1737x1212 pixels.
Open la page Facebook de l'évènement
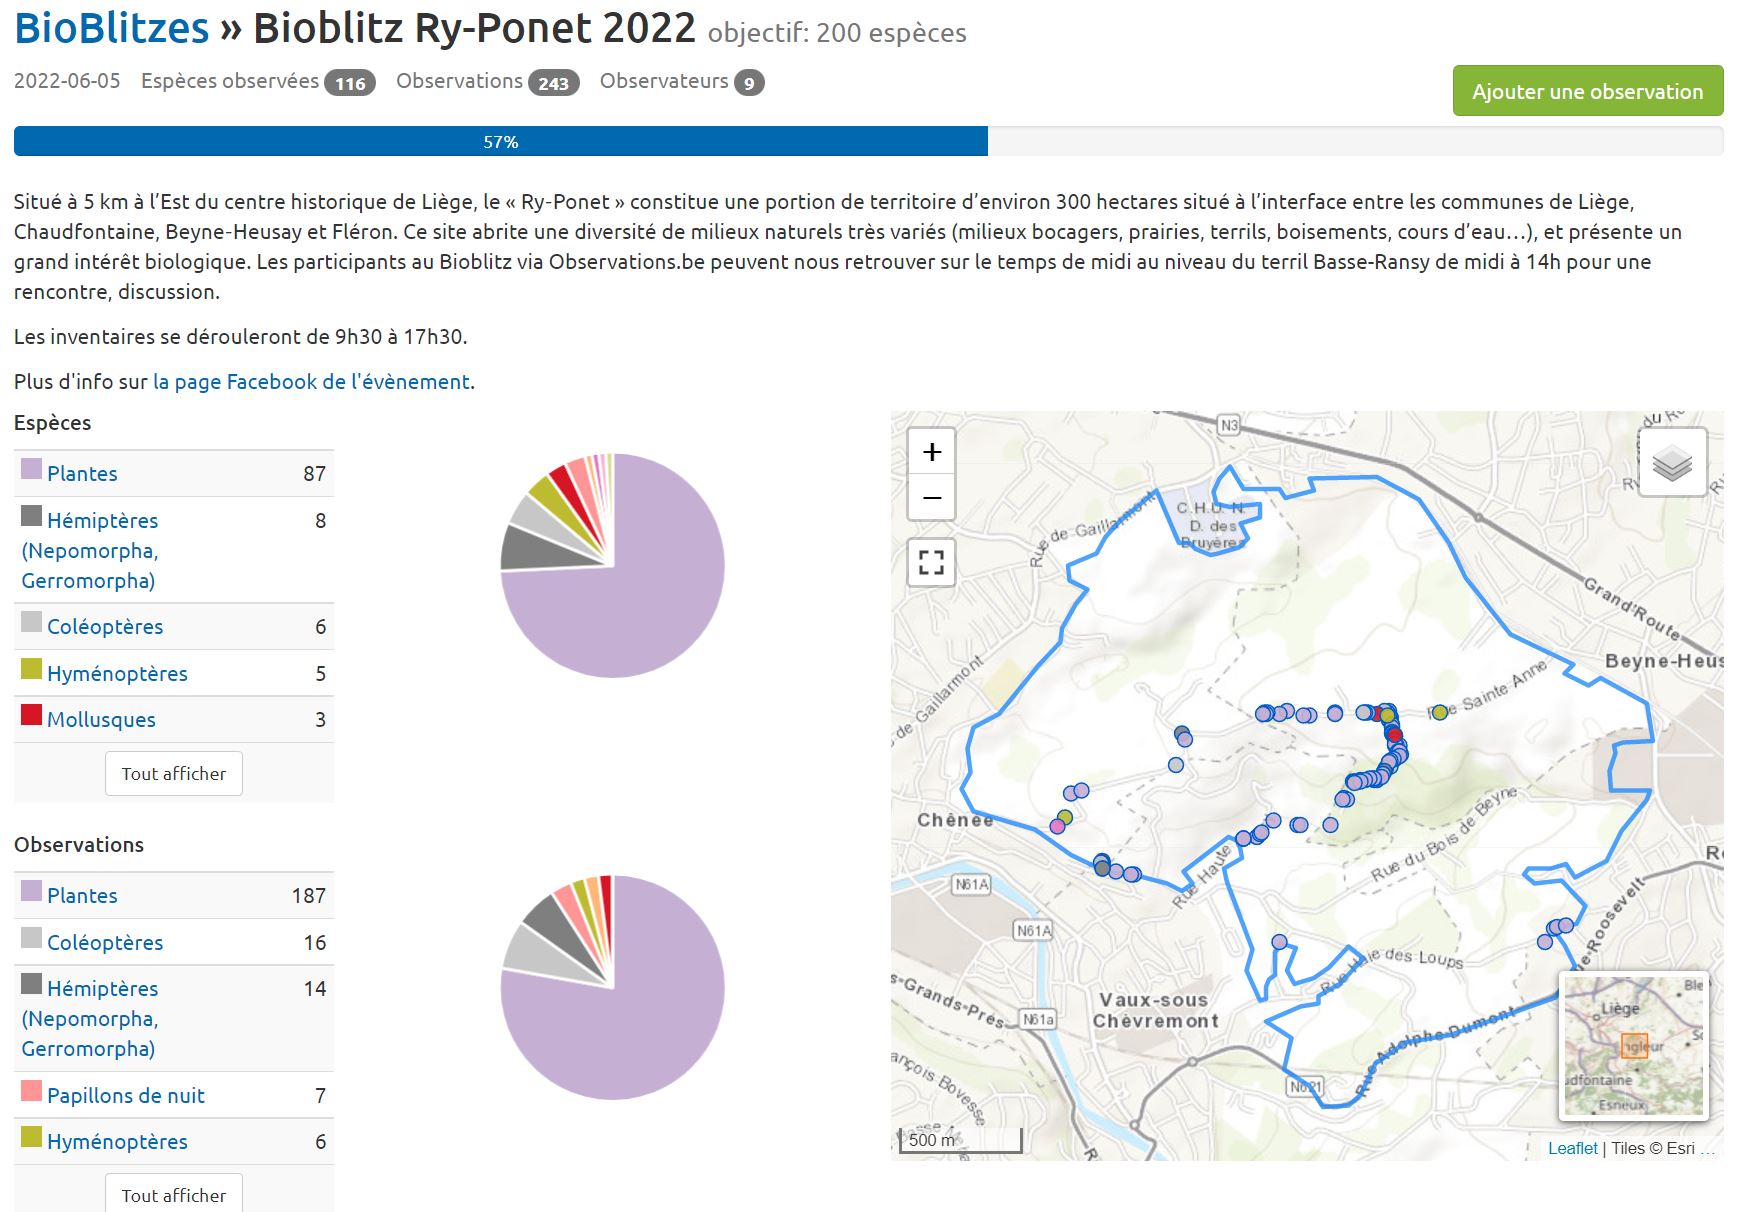click(x=311, y=382)
